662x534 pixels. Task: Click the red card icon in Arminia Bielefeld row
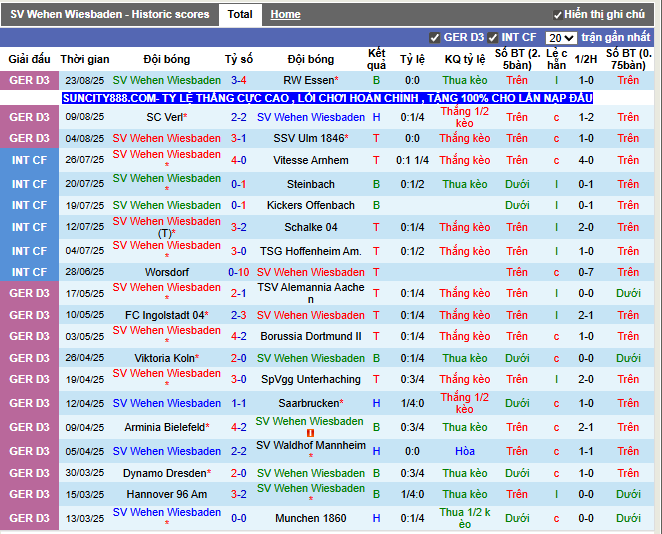tap(310, 433)
